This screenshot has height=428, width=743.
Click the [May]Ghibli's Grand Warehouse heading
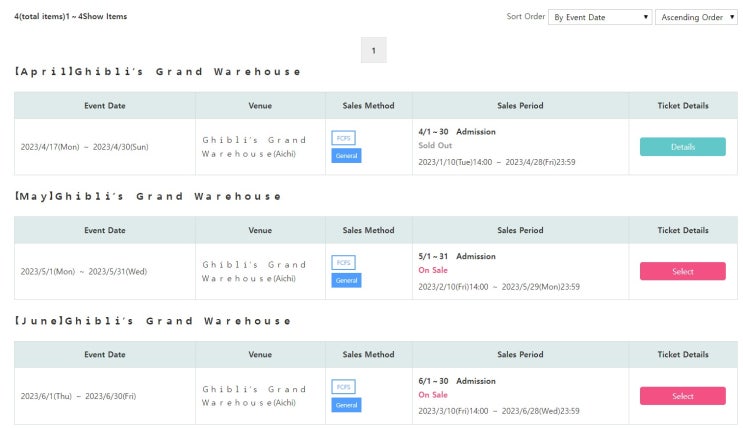[148, 196]
